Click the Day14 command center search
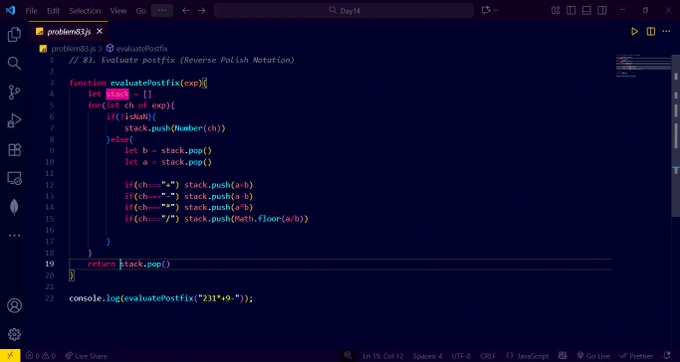 tap(343, 10)
